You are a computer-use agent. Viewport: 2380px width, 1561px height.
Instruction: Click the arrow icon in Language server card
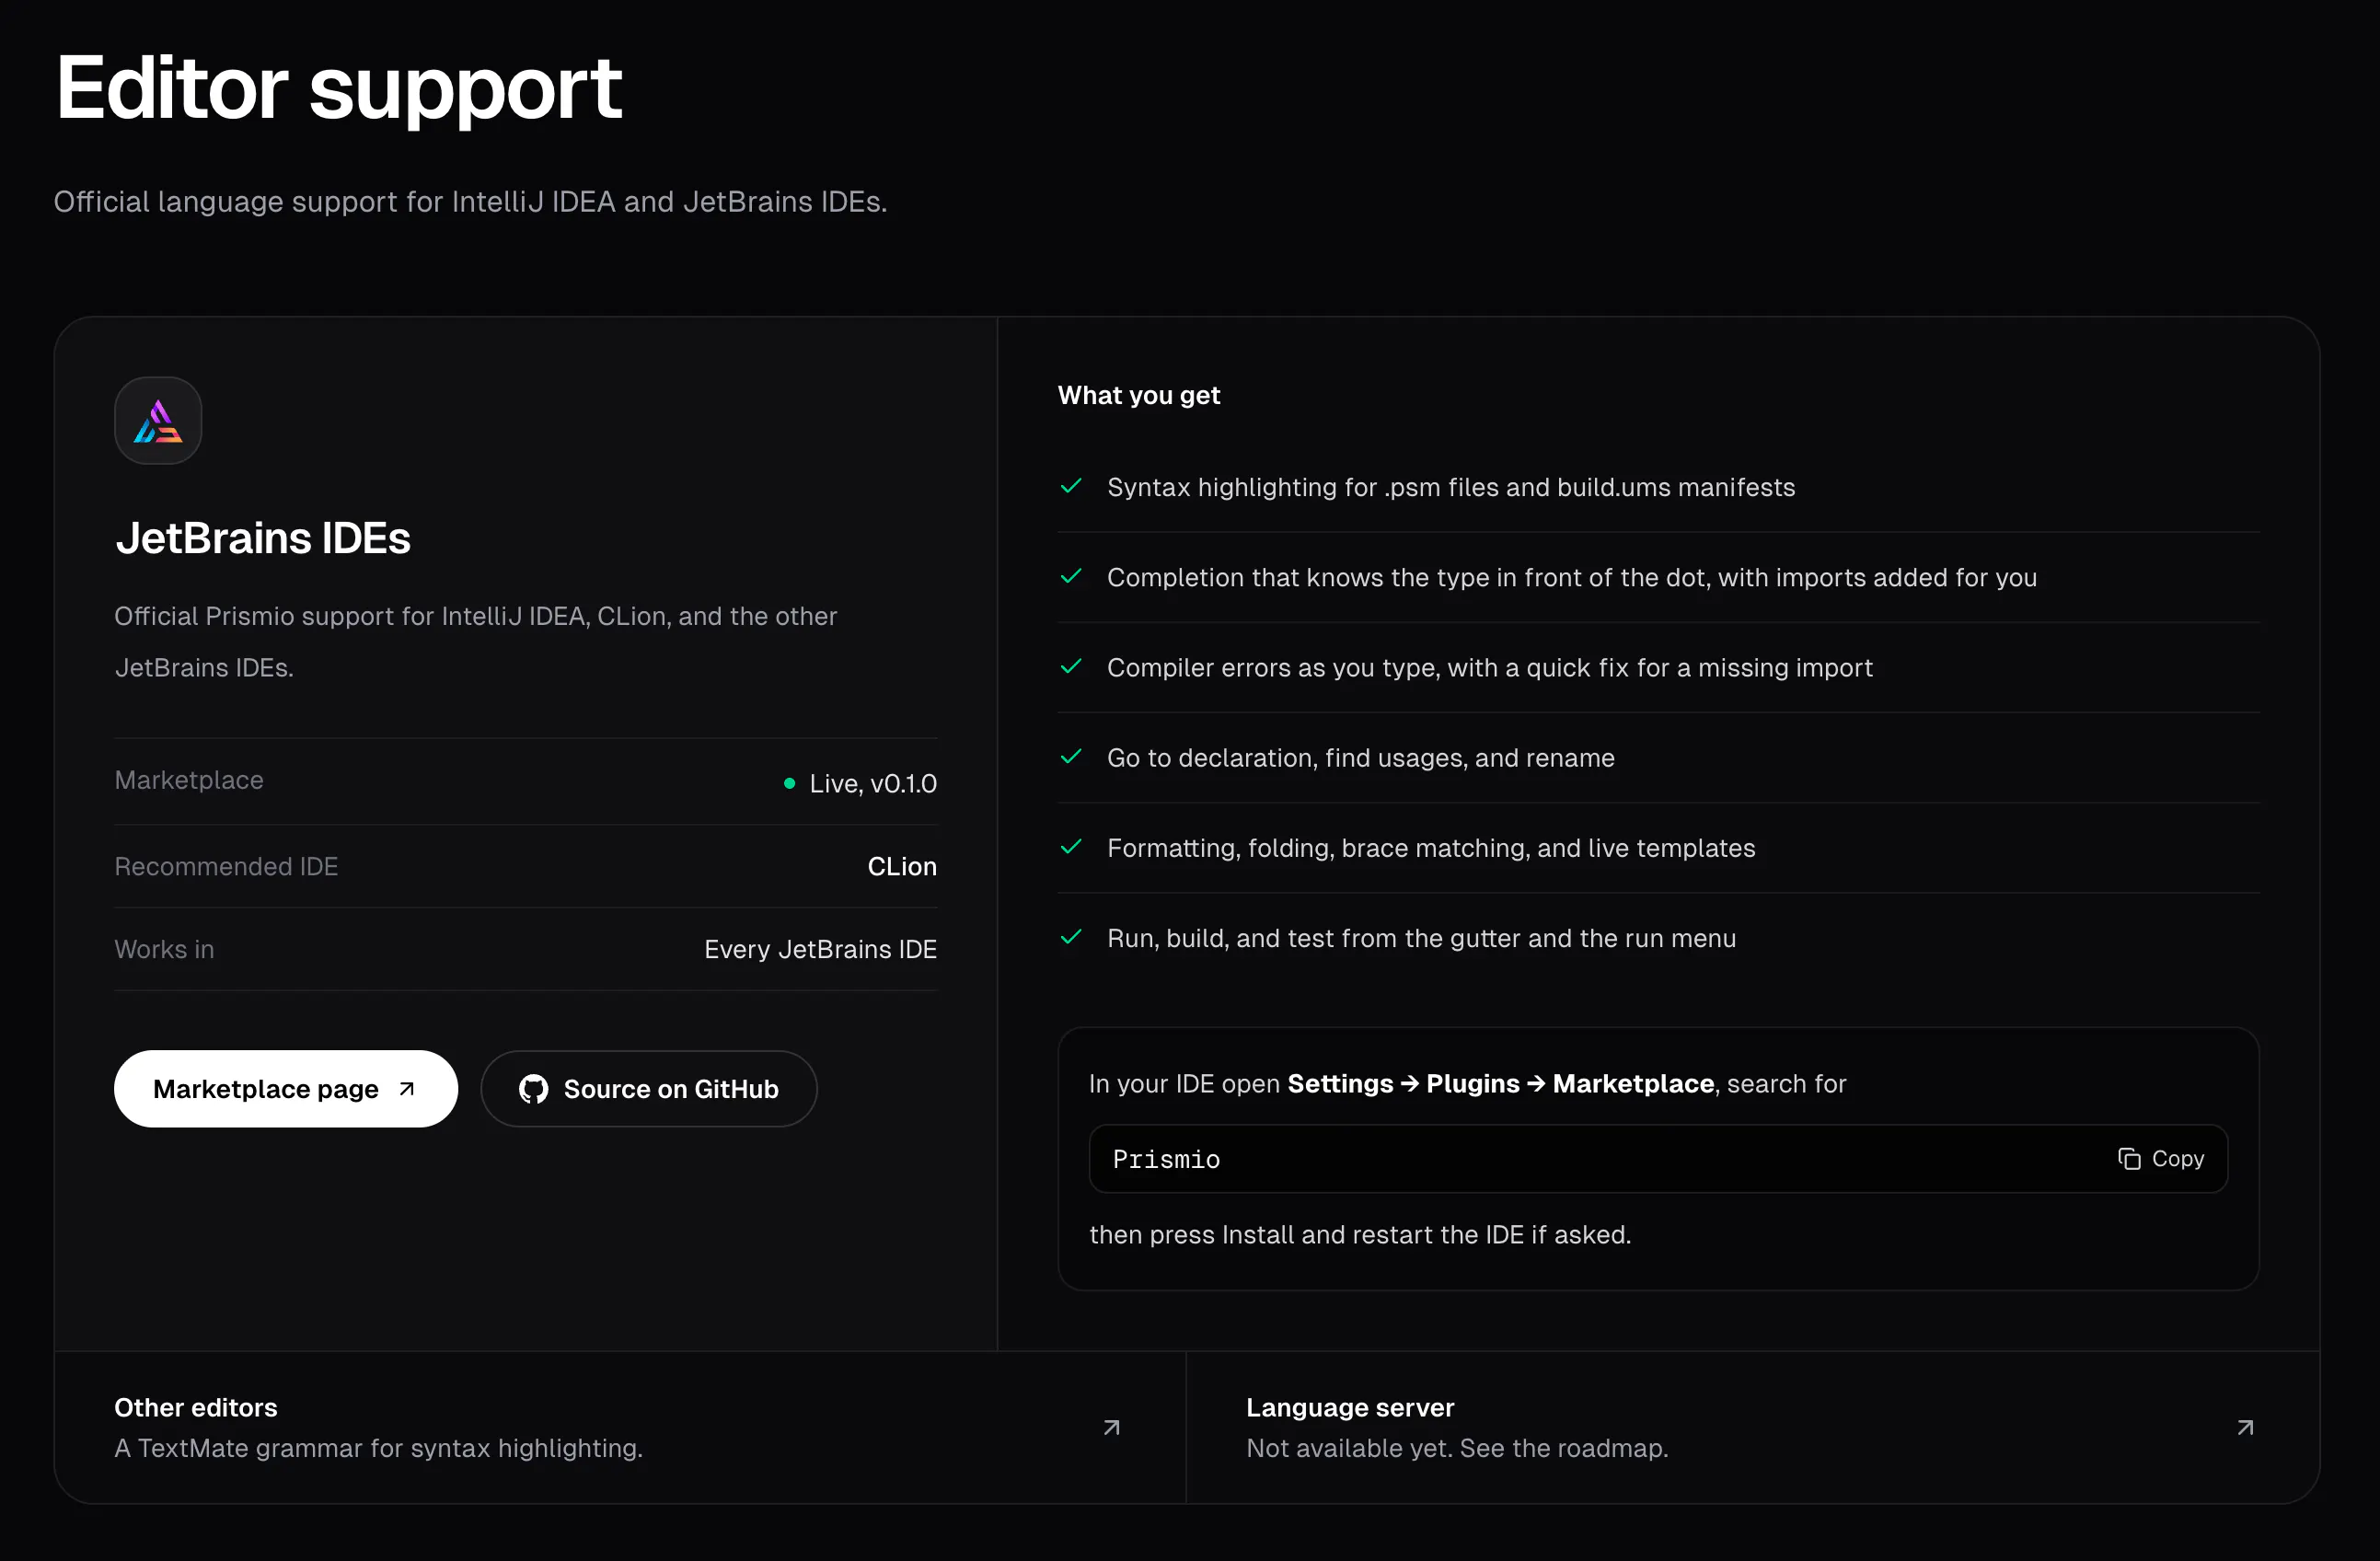tap(2246, 1428)
